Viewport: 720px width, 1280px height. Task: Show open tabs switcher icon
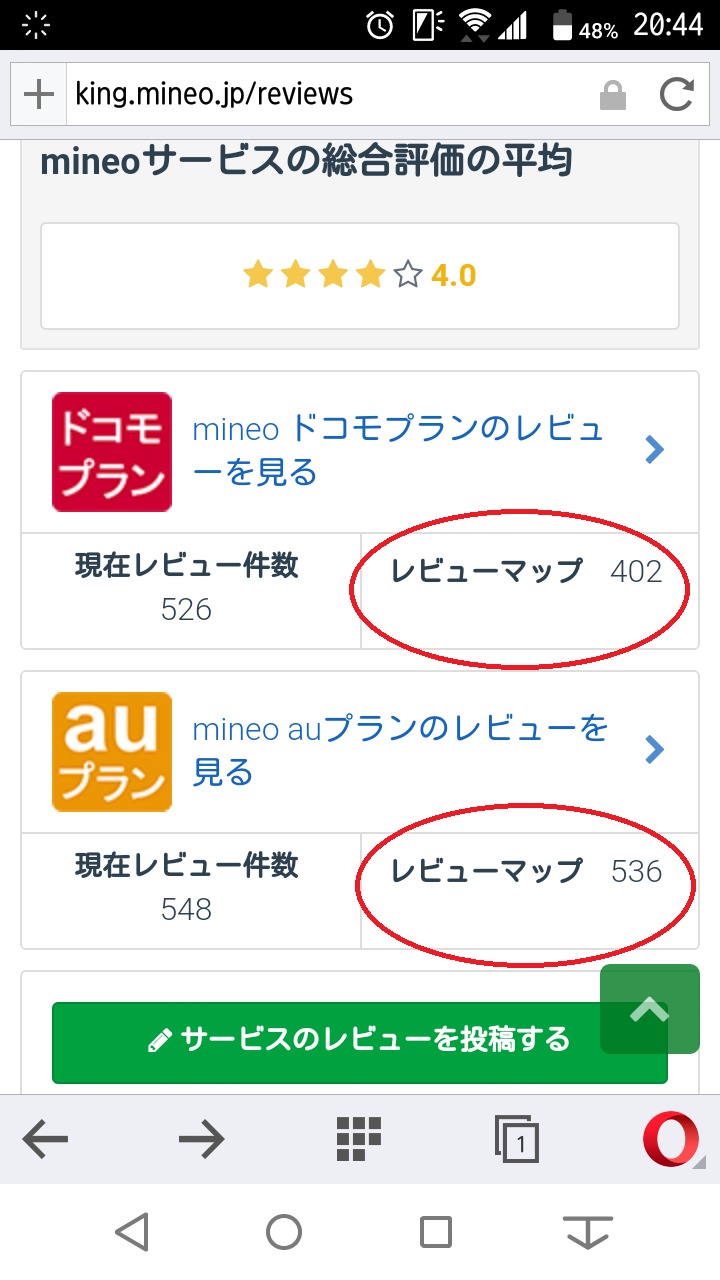[517, 1139]
